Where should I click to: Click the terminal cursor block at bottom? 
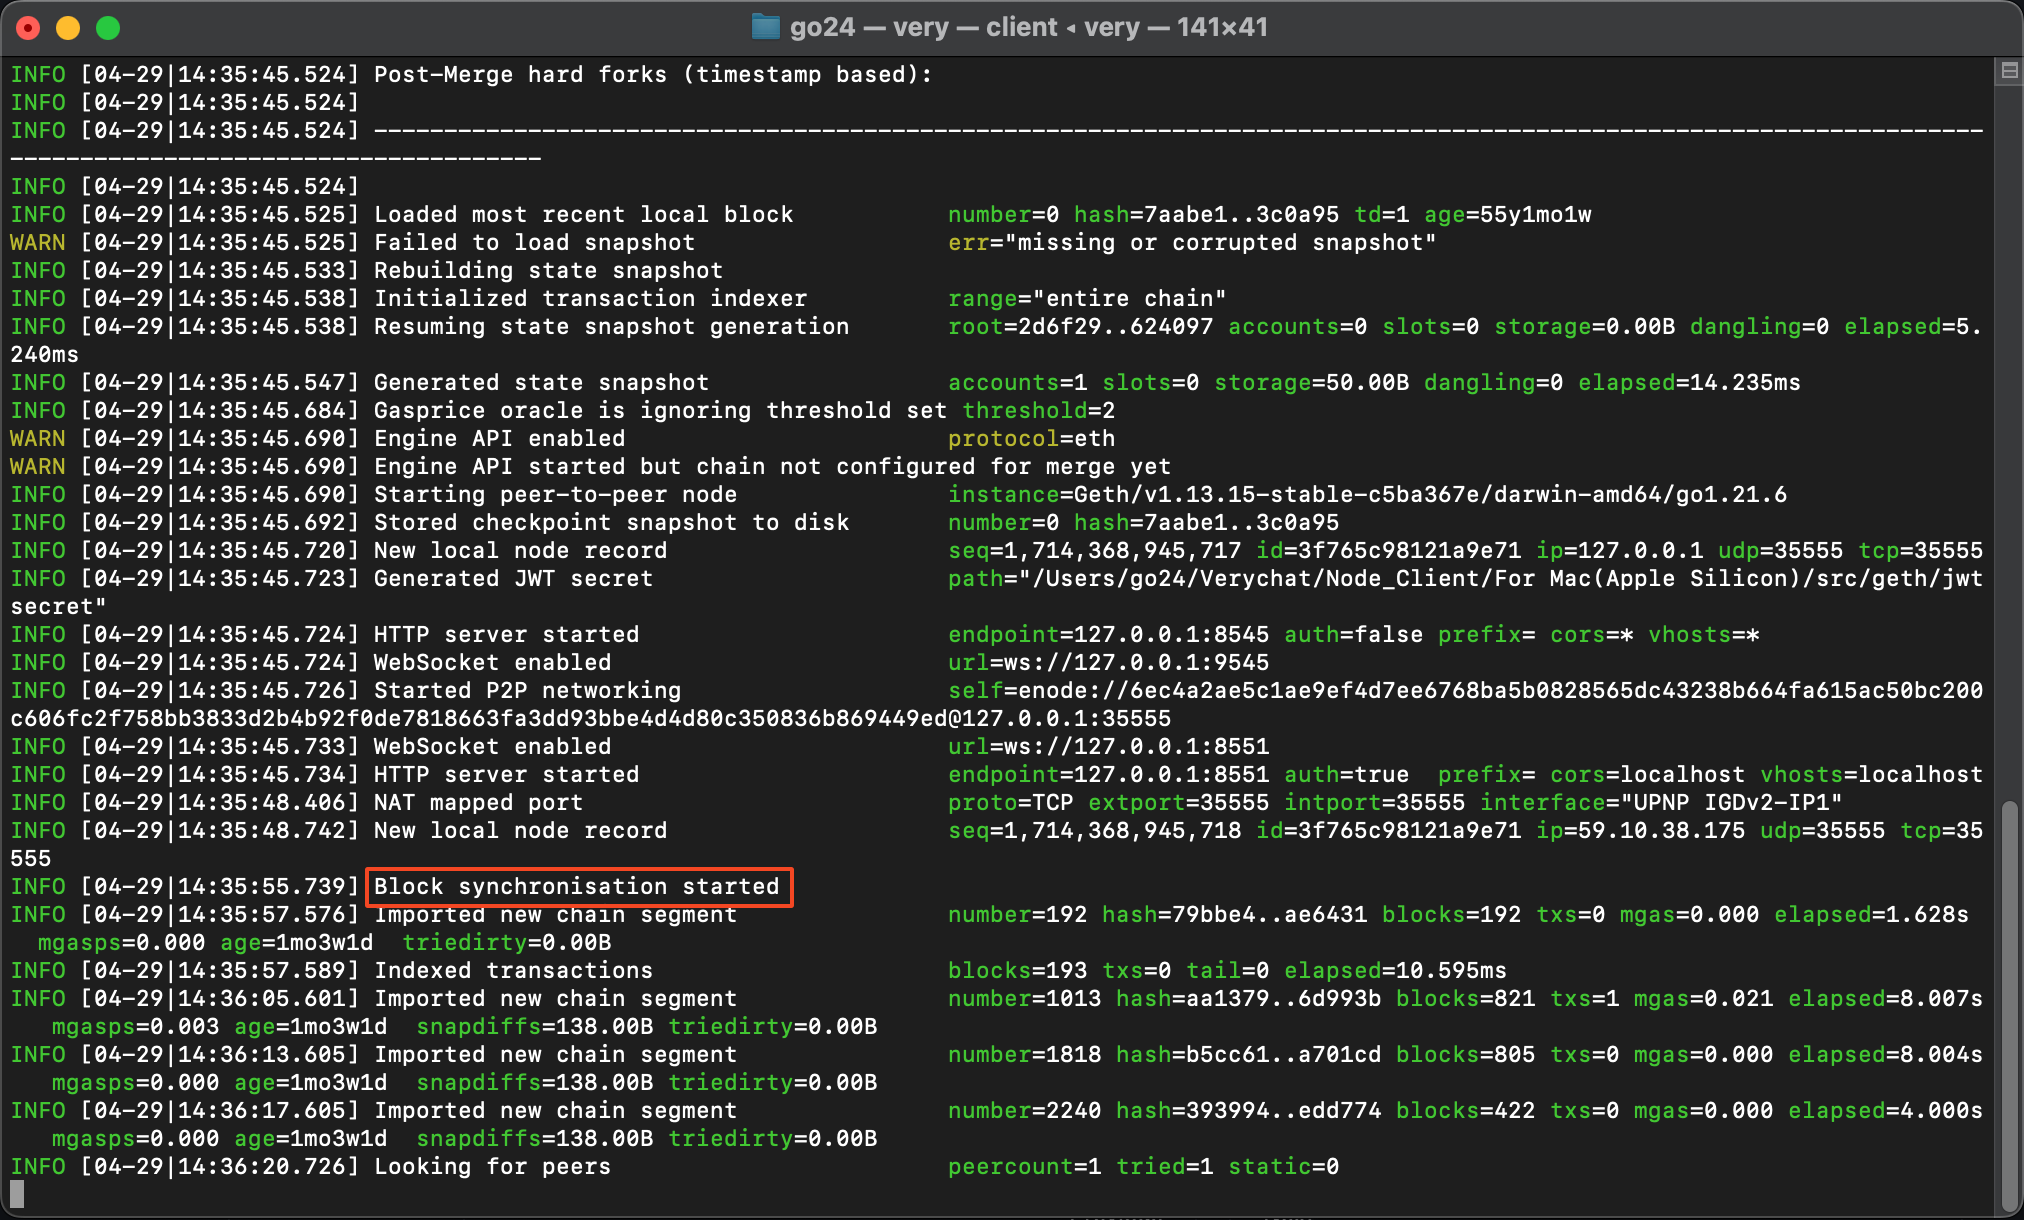[17, 1193]
